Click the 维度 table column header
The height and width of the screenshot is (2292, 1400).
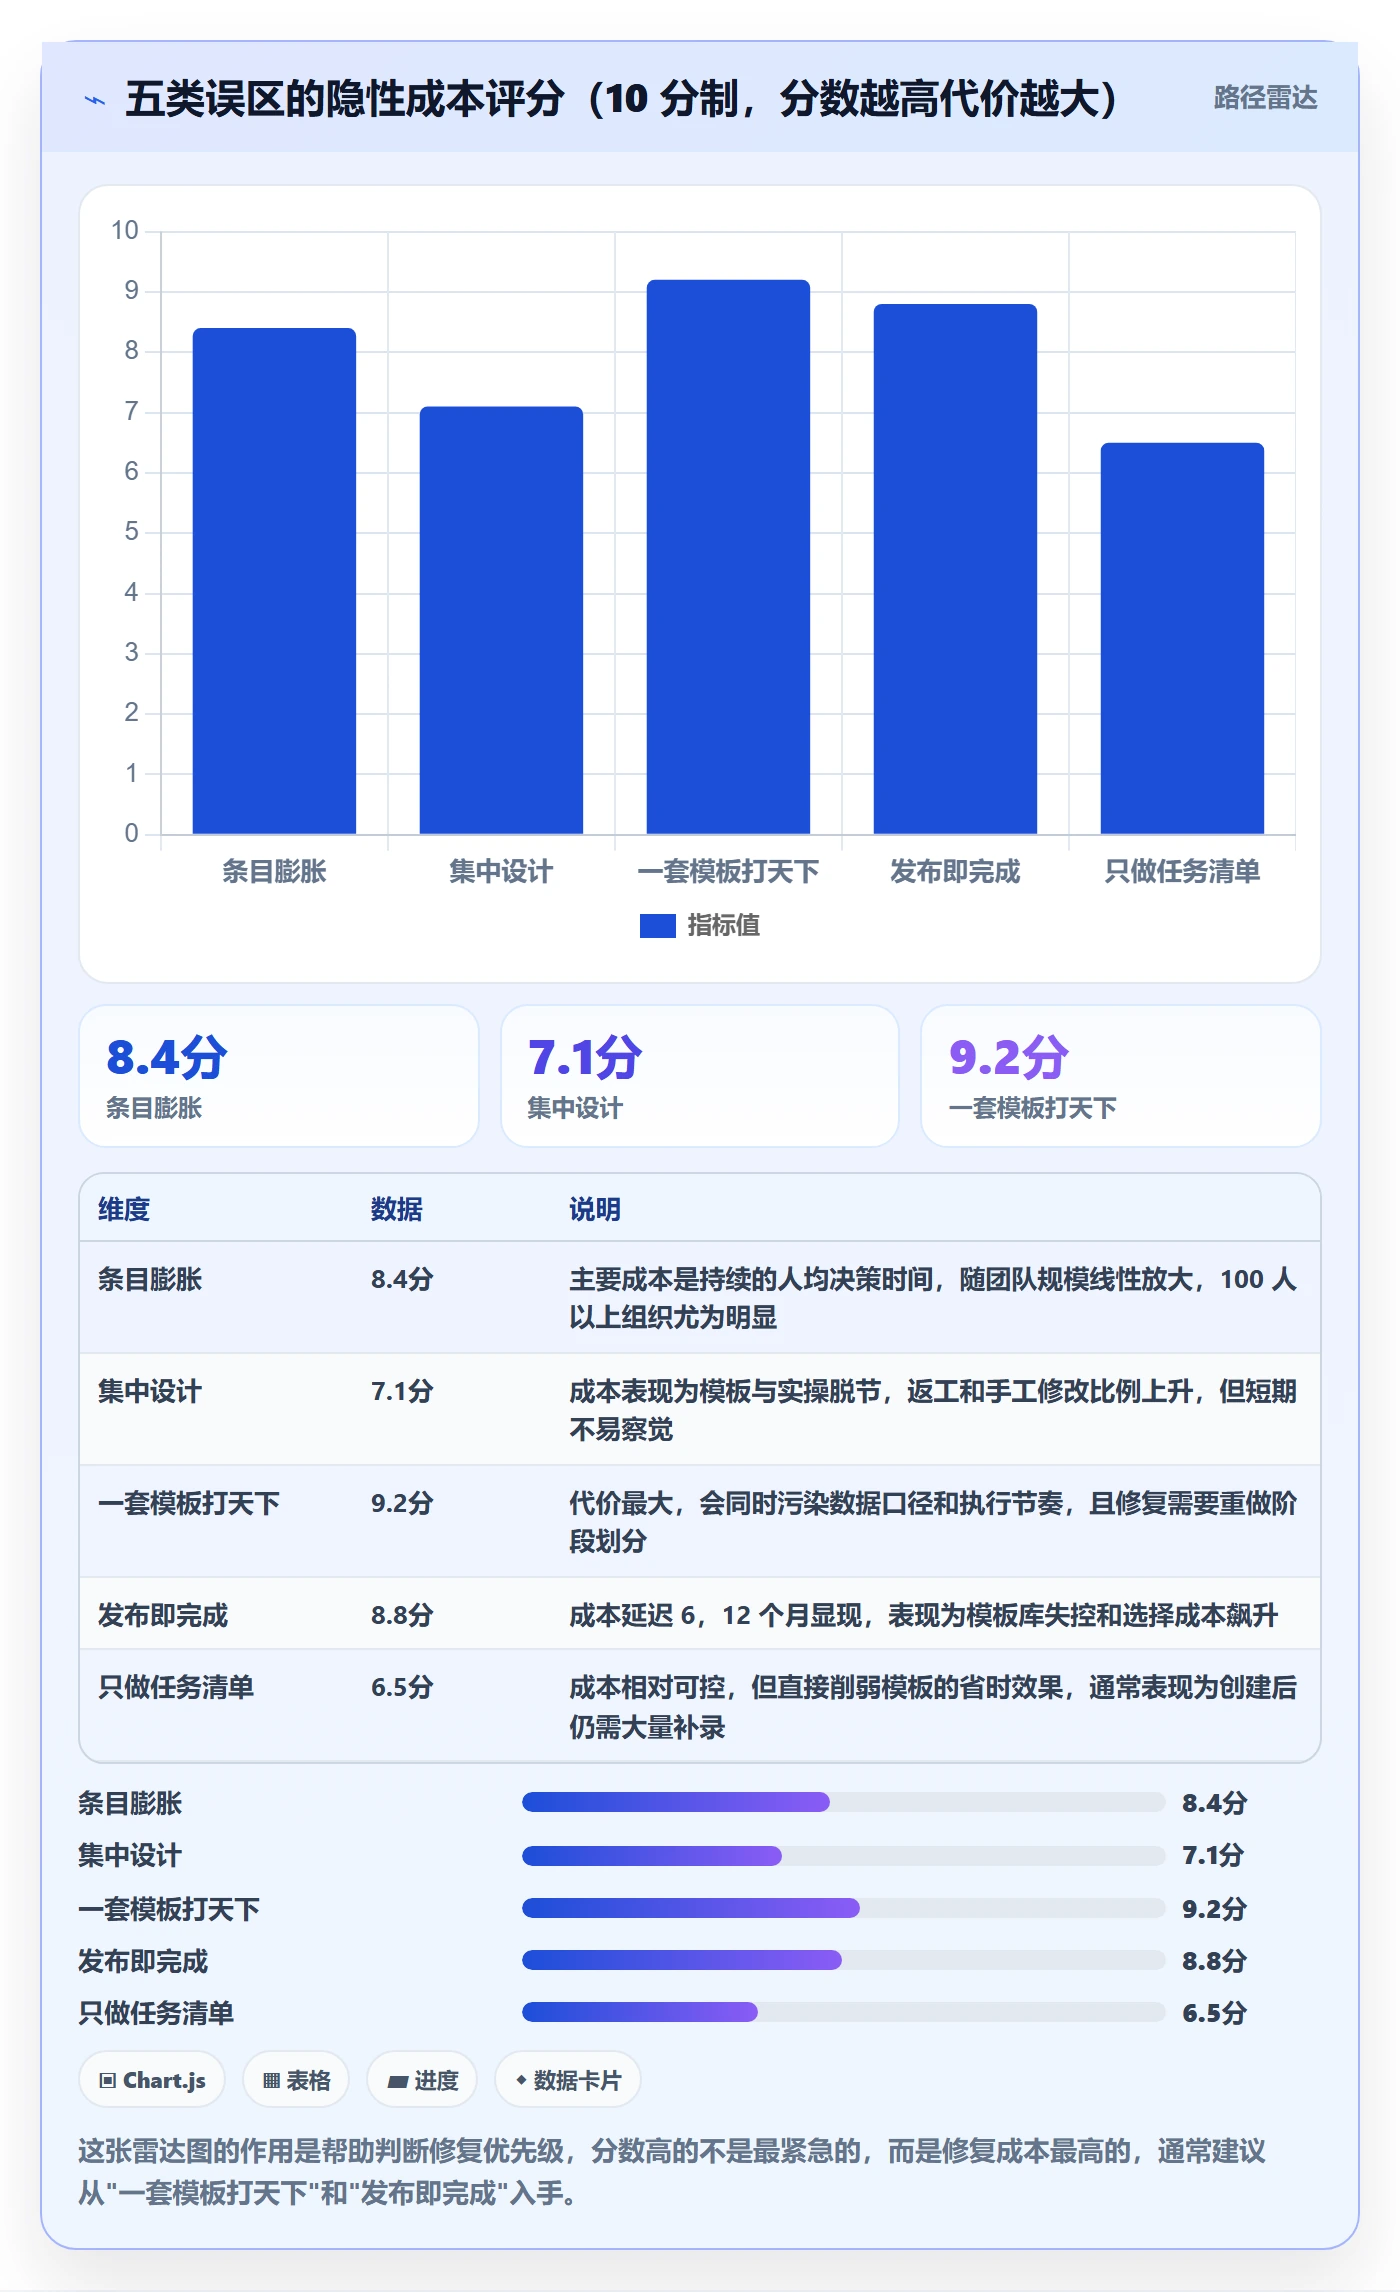point(124,1210)
